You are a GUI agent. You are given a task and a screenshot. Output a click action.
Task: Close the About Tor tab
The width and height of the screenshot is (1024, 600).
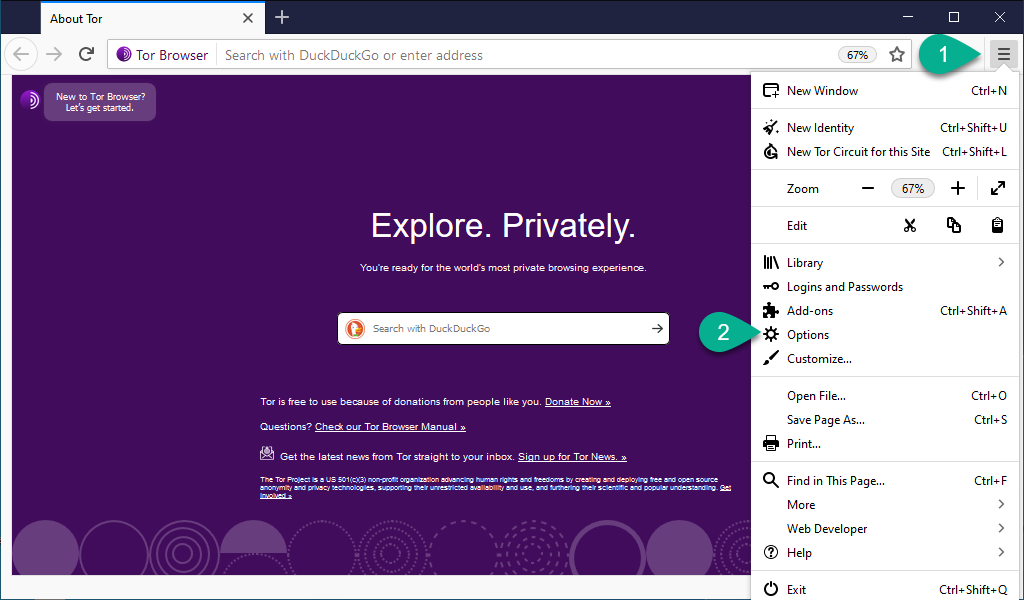tap(248, 18)
